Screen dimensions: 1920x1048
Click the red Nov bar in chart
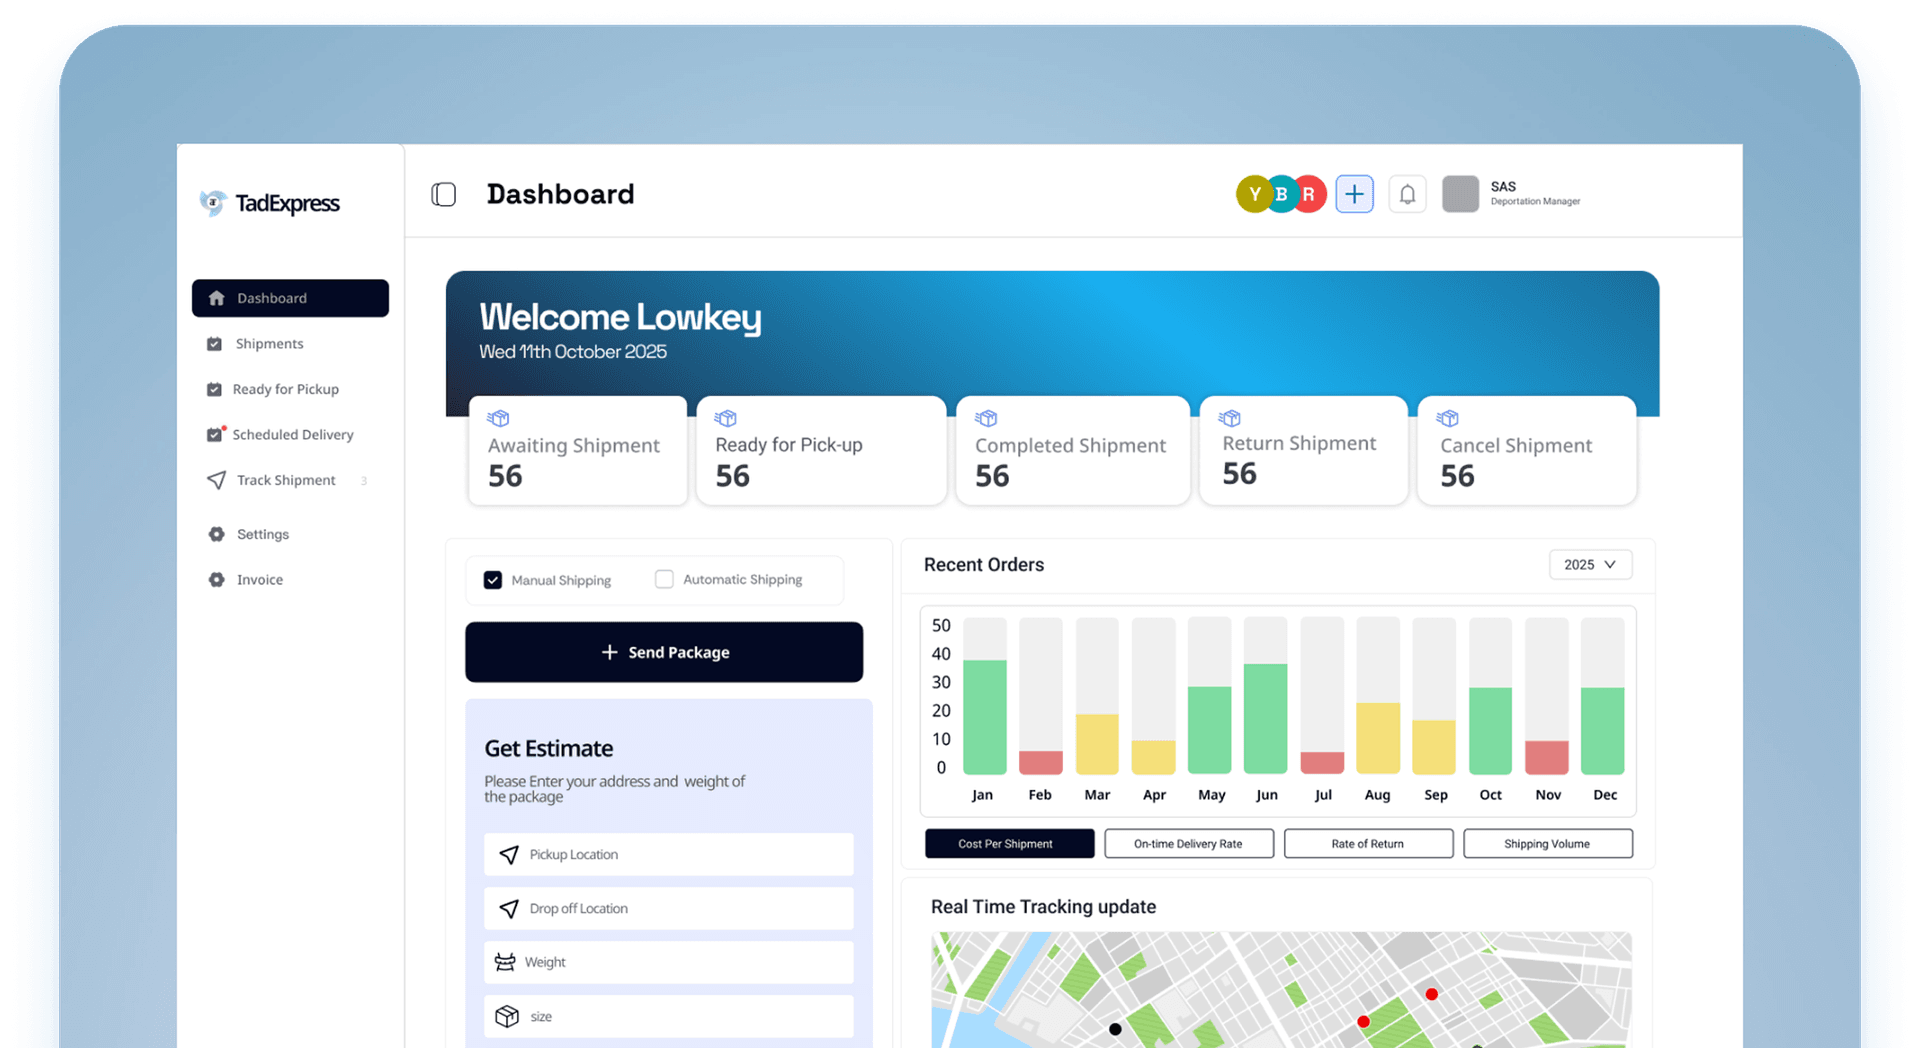point(1546,757)
